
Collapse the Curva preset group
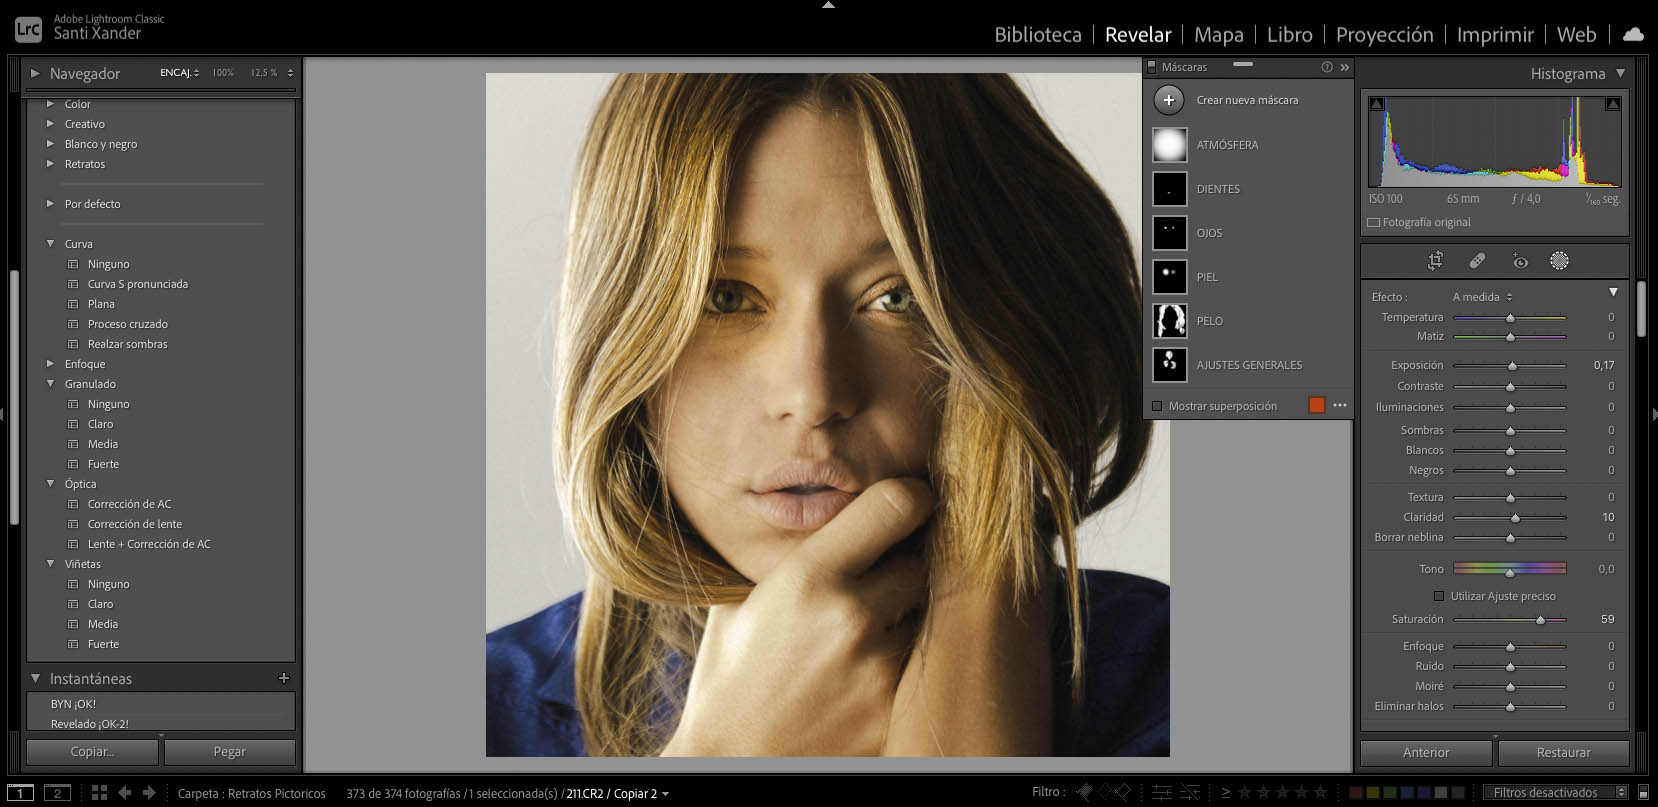click(x=50, y=244)
